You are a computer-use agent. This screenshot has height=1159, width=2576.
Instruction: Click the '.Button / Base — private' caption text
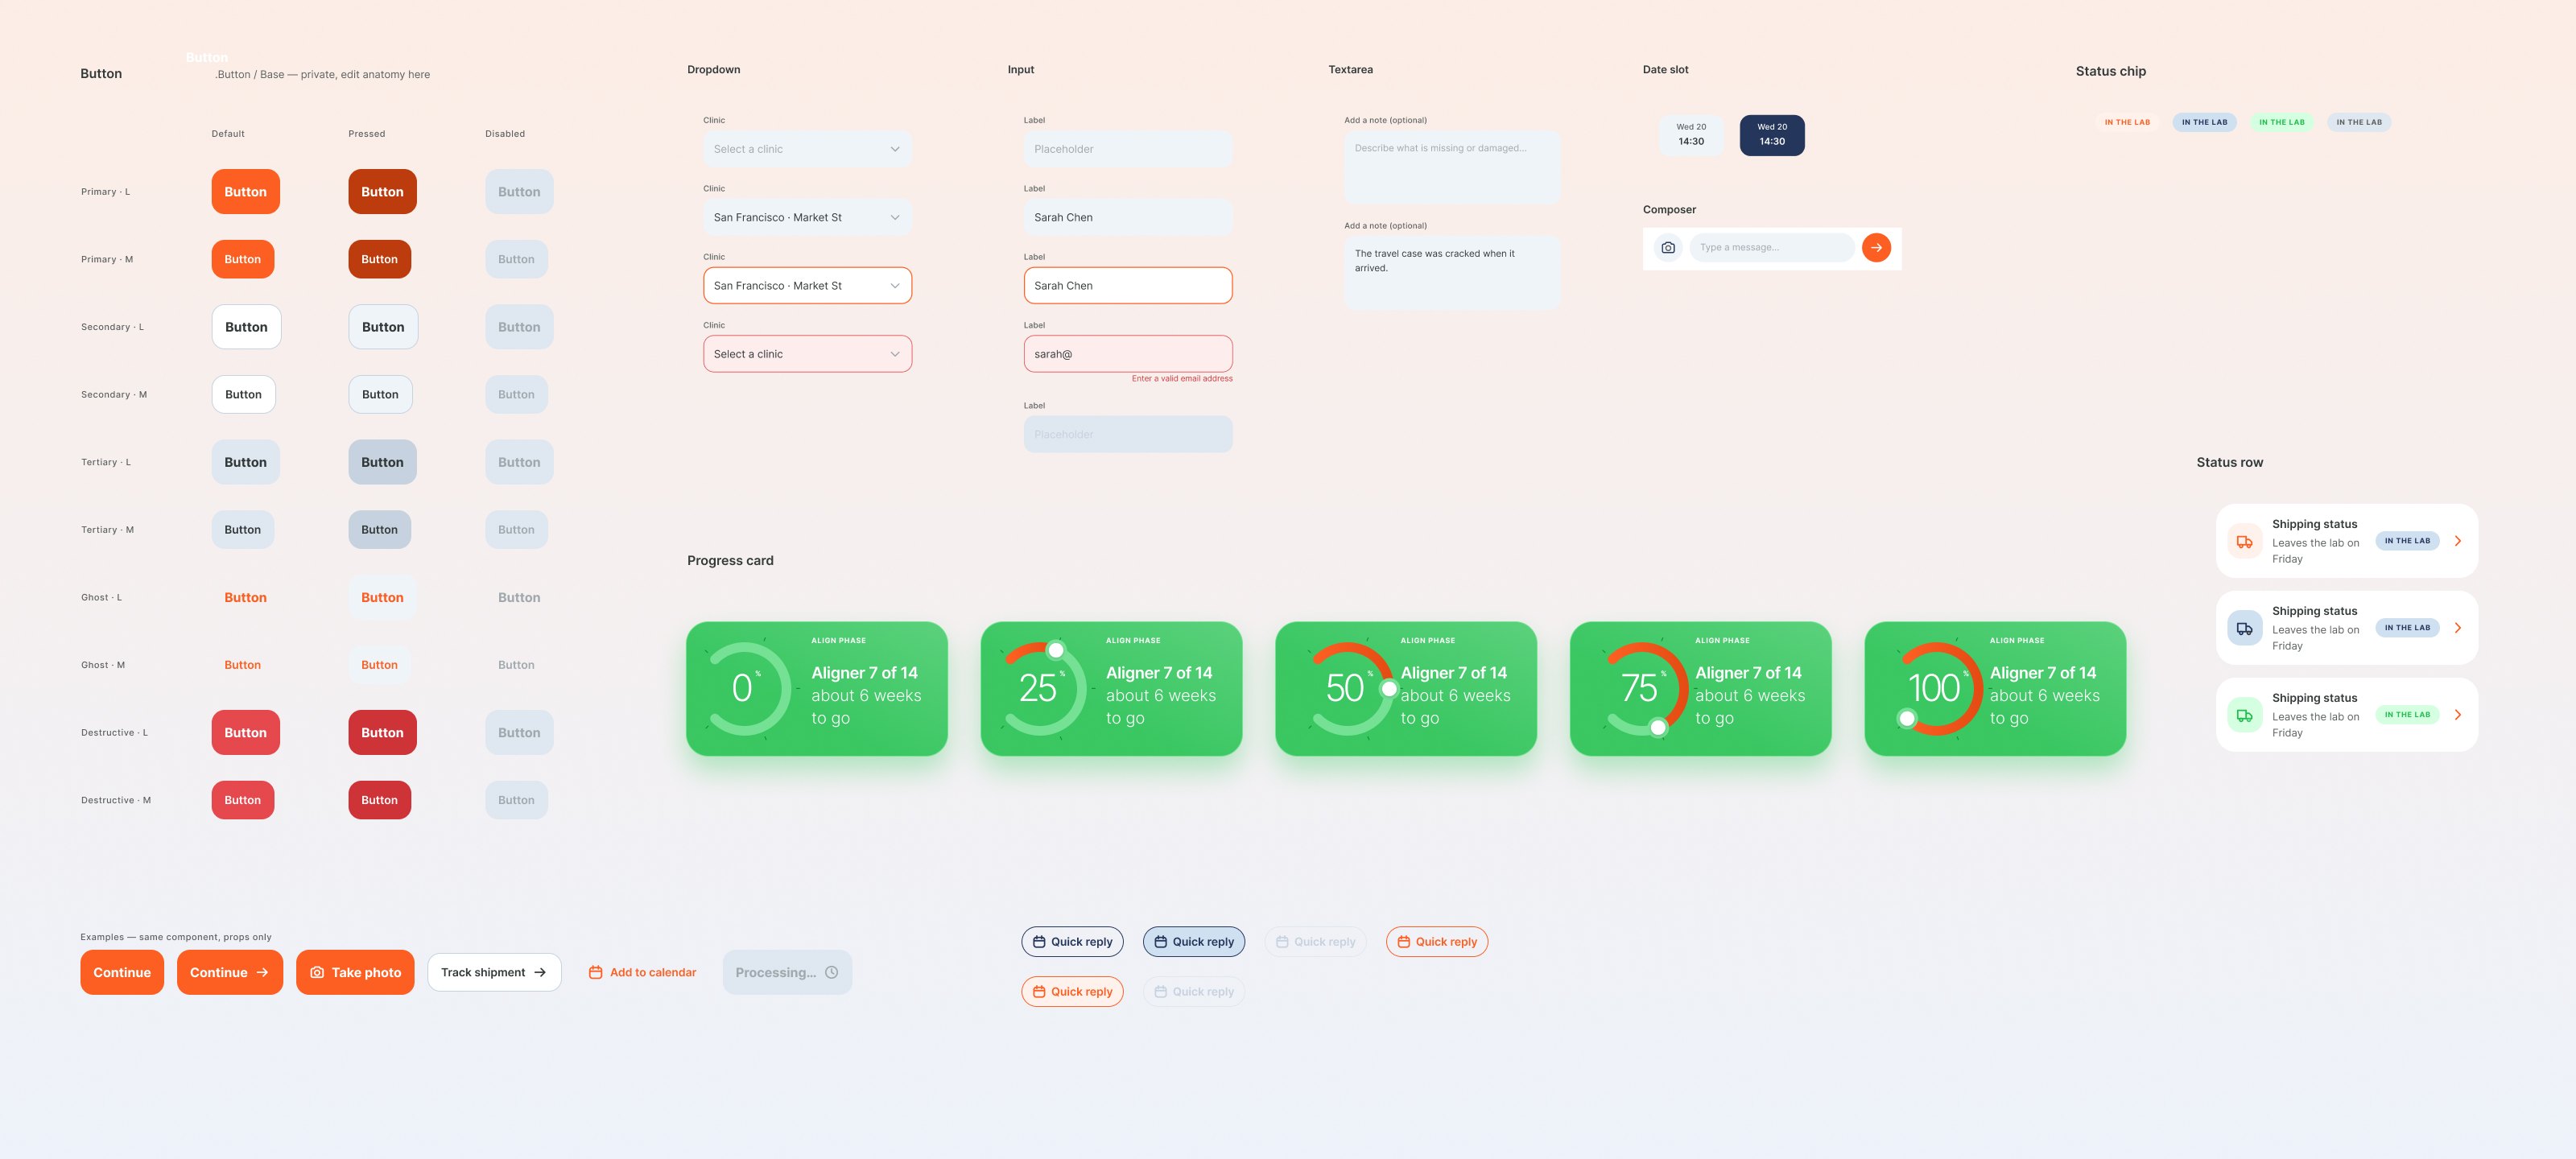323,75
